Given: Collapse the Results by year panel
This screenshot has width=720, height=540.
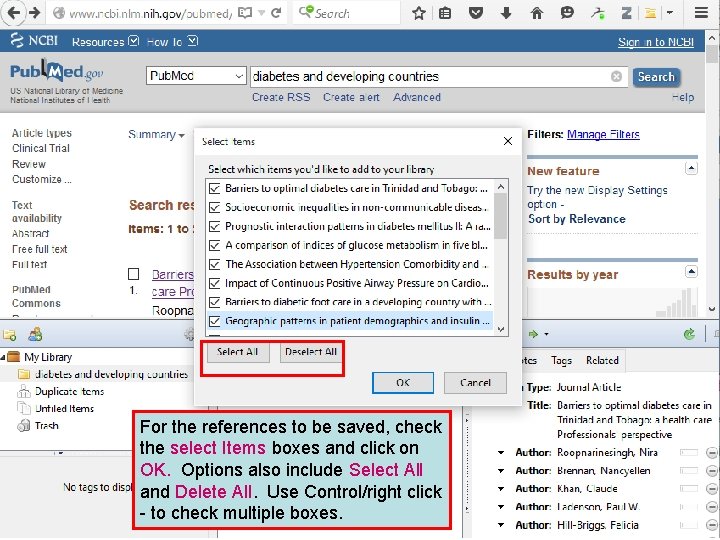Looking at the screenshot, I should pos(691,272).
